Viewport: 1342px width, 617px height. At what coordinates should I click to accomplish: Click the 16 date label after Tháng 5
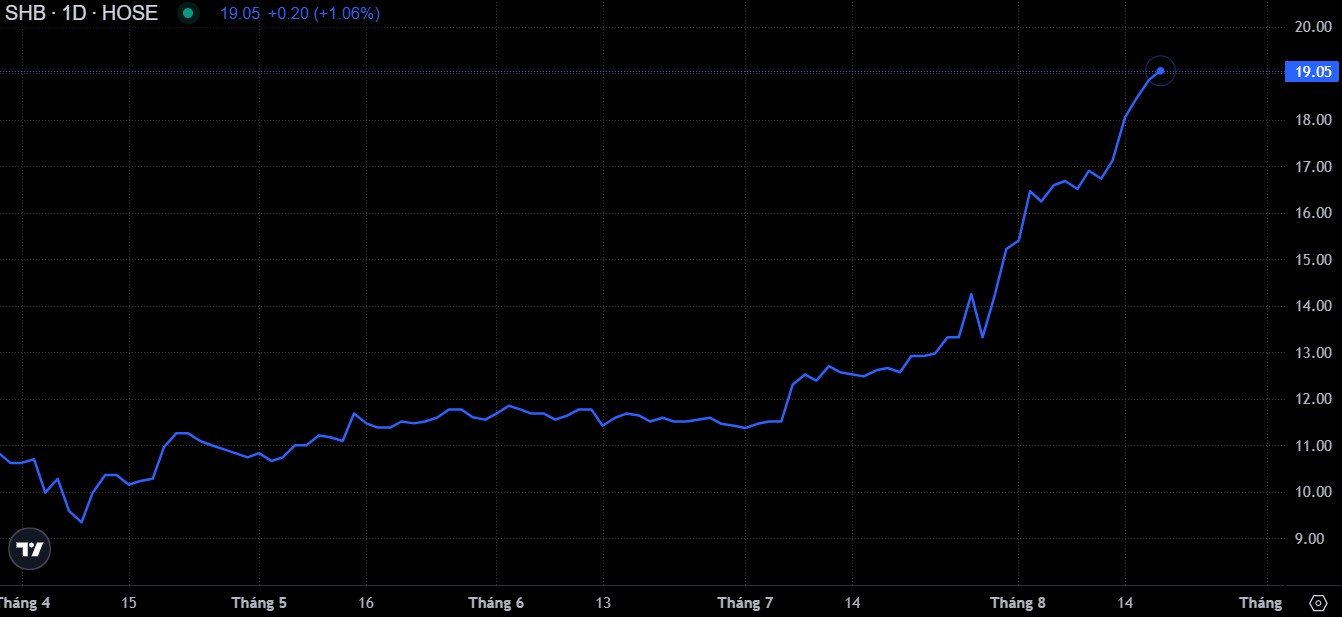tap(366, 603)
